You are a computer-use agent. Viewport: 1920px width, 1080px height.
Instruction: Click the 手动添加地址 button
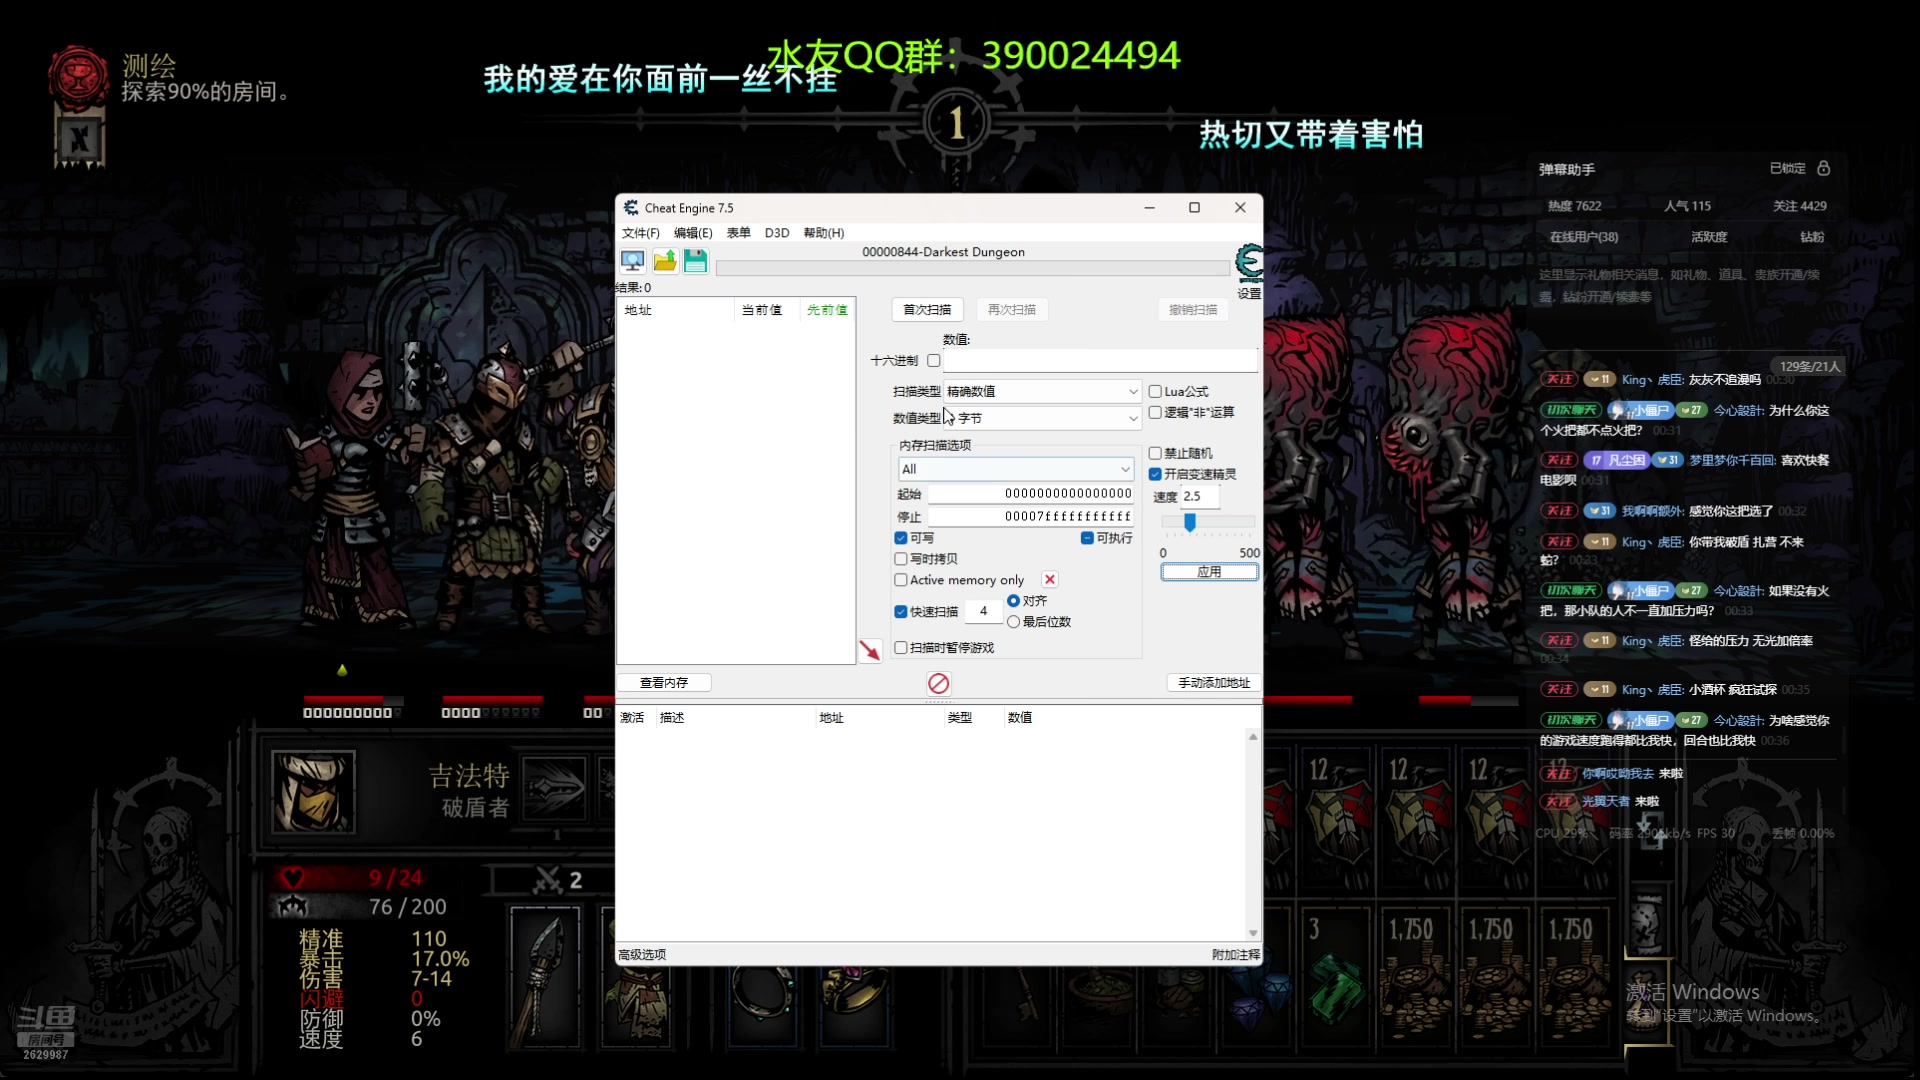(1214, 683)
